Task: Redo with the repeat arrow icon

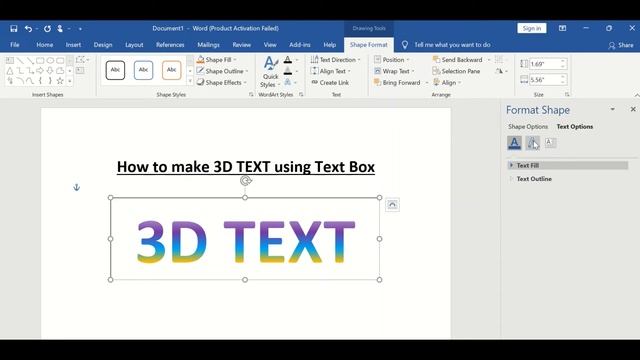Action: pos(47,29)
